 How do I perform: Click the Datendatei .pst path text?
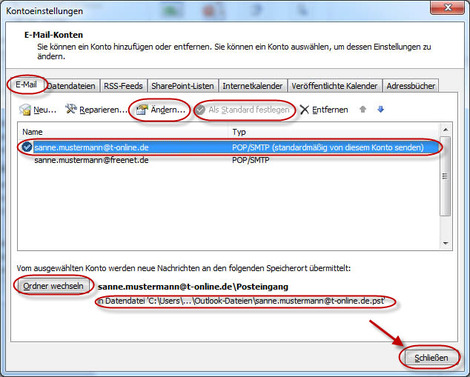[x=241, y=301]
